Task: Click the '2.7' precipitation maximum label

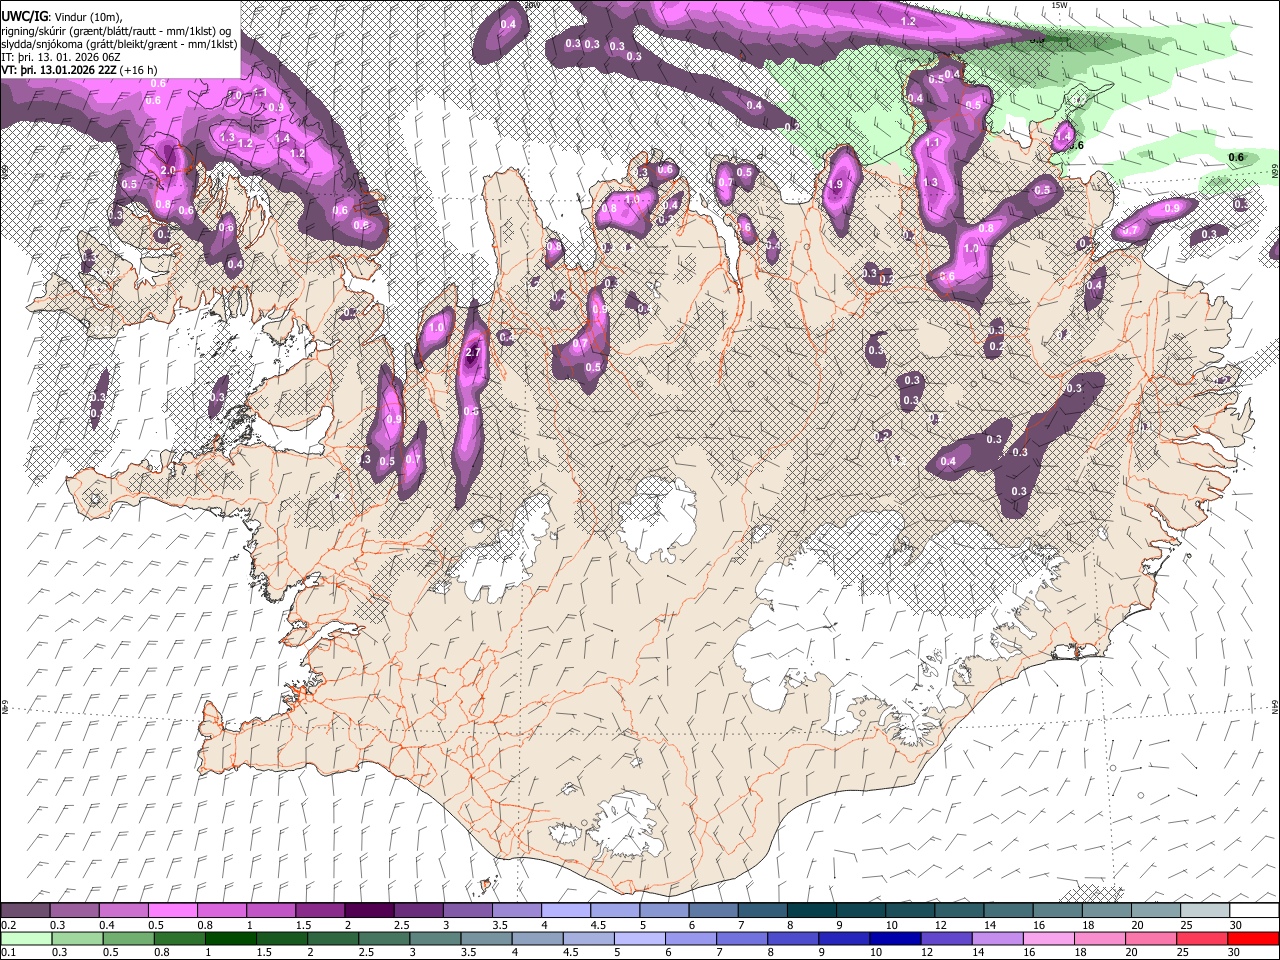Action: pos(474,352)
